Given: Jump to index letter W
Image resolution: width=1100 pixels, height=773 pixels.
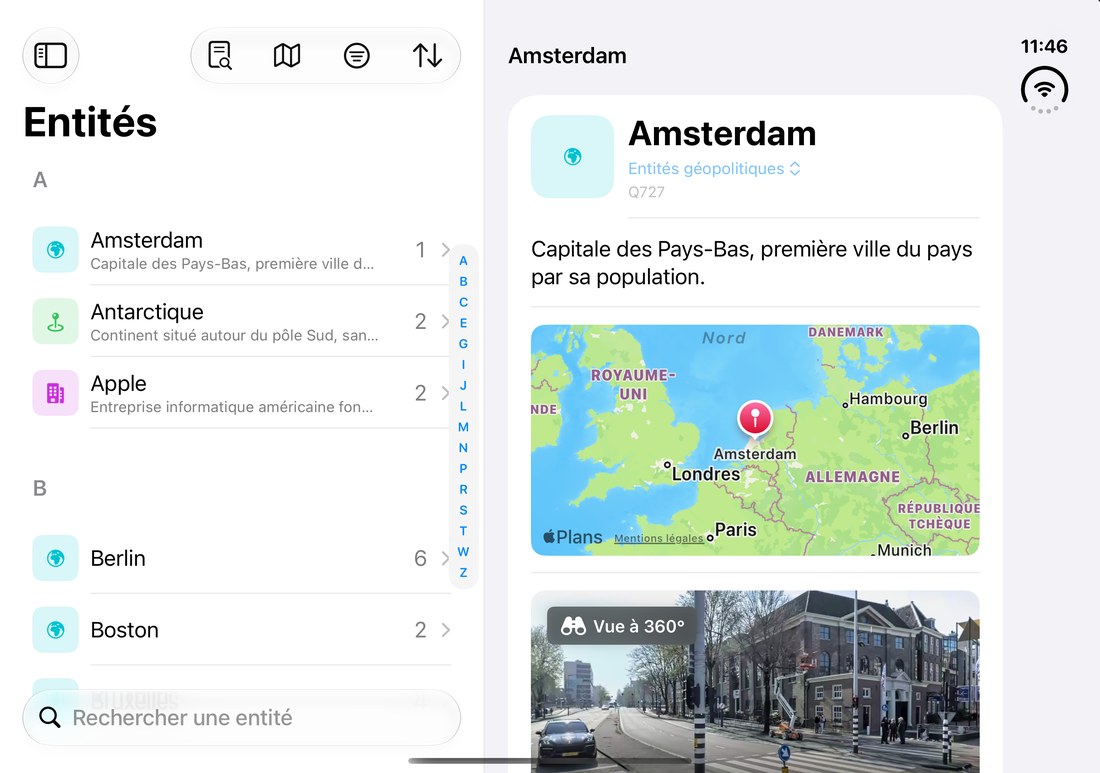Looking at the screenshot, I should (x=463, y=551).
